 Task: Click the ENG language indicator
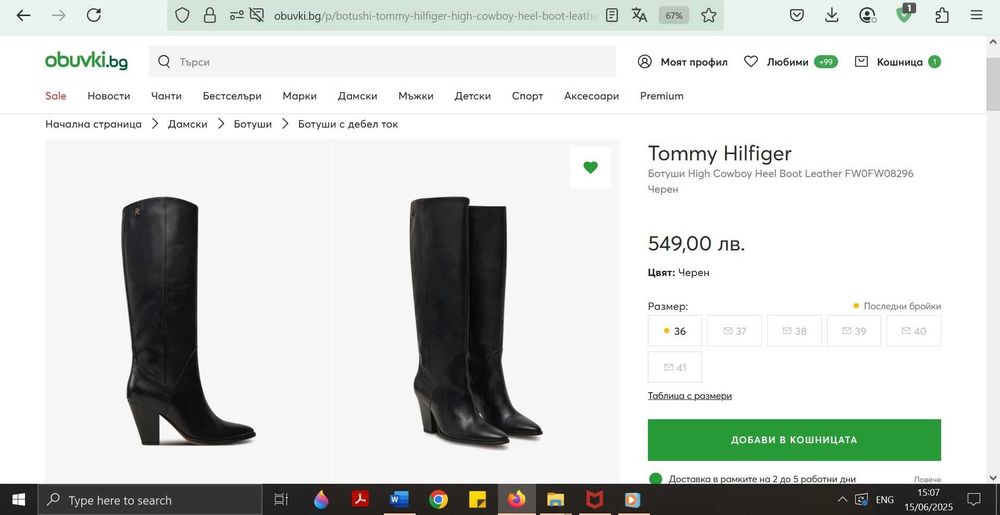pyautogui.click(x=885, y=500)
